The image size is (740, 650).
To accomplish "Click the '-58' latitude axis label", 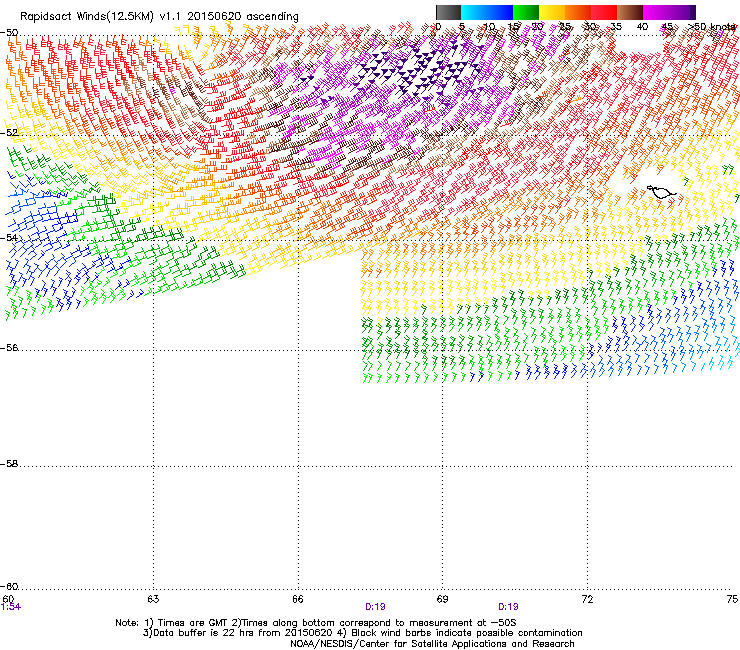I will [x=9, y=464].
